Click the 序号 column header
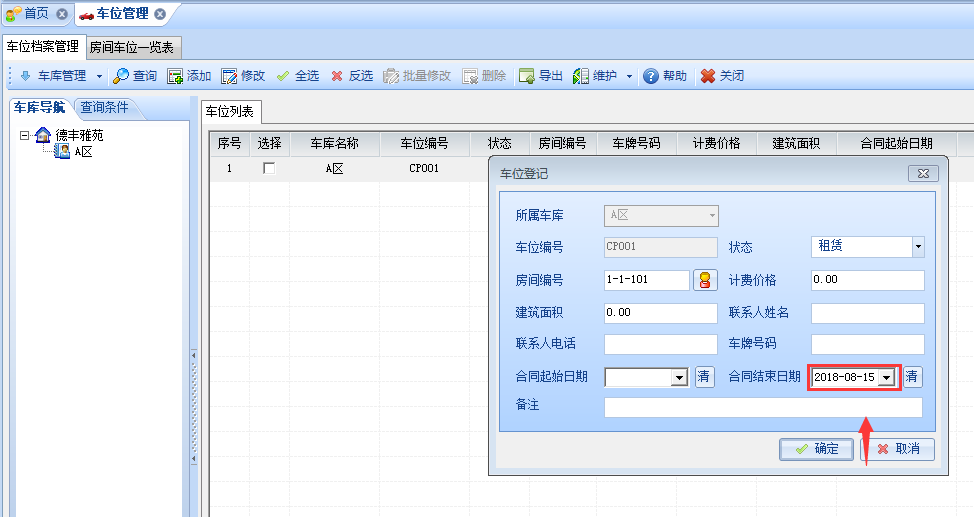The height and width of the screenshot is (517, 974). [x=229, y=144]
